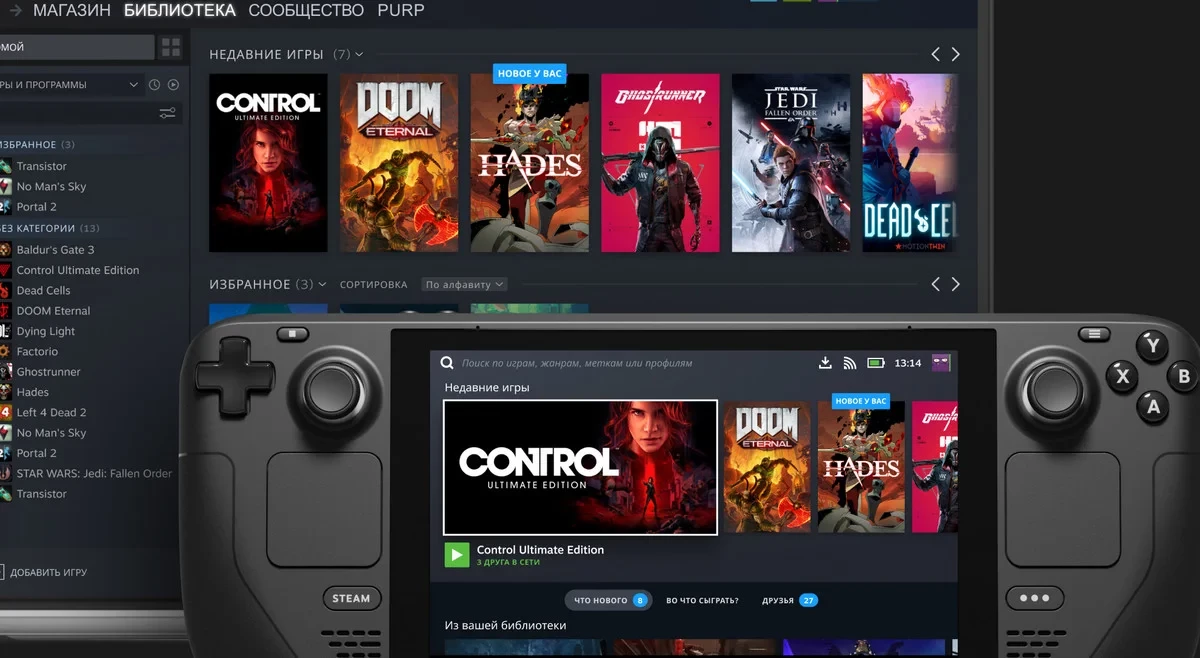
Task: Open the user avatar on the Deck screen
Action: click(x=941, y=362)
